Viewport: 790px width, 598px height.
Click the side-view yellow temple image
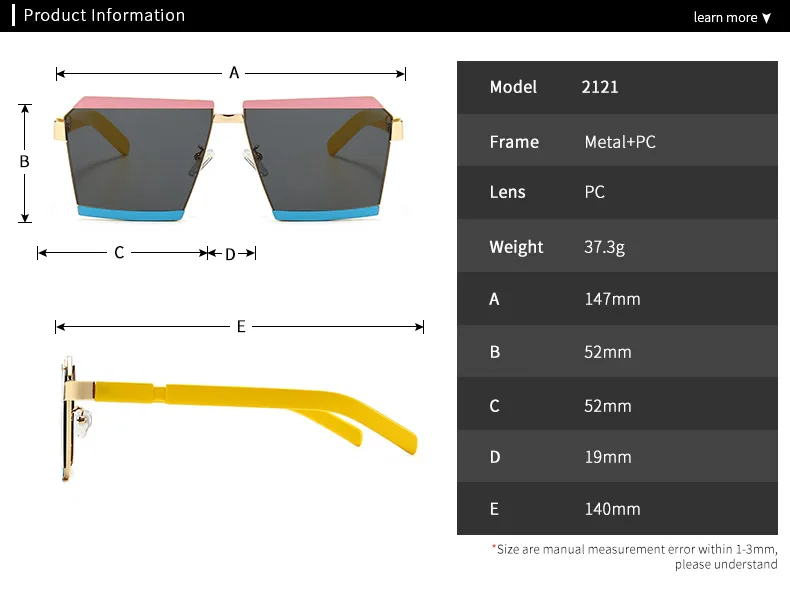[238, 418]
